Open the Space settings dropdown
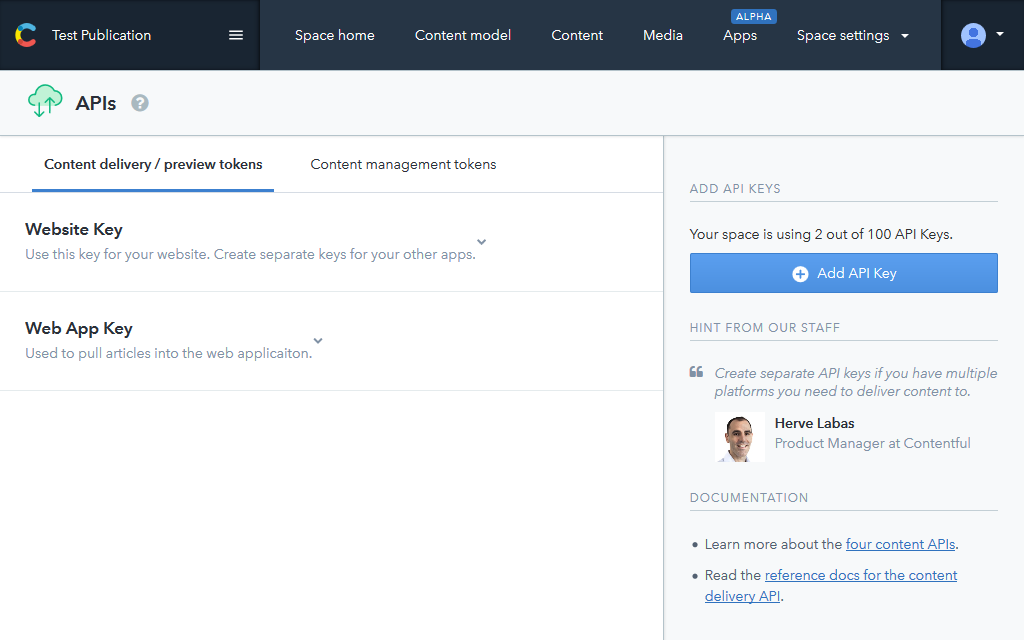Viewport: 1024px width, 640px height. tap(852, 35)
